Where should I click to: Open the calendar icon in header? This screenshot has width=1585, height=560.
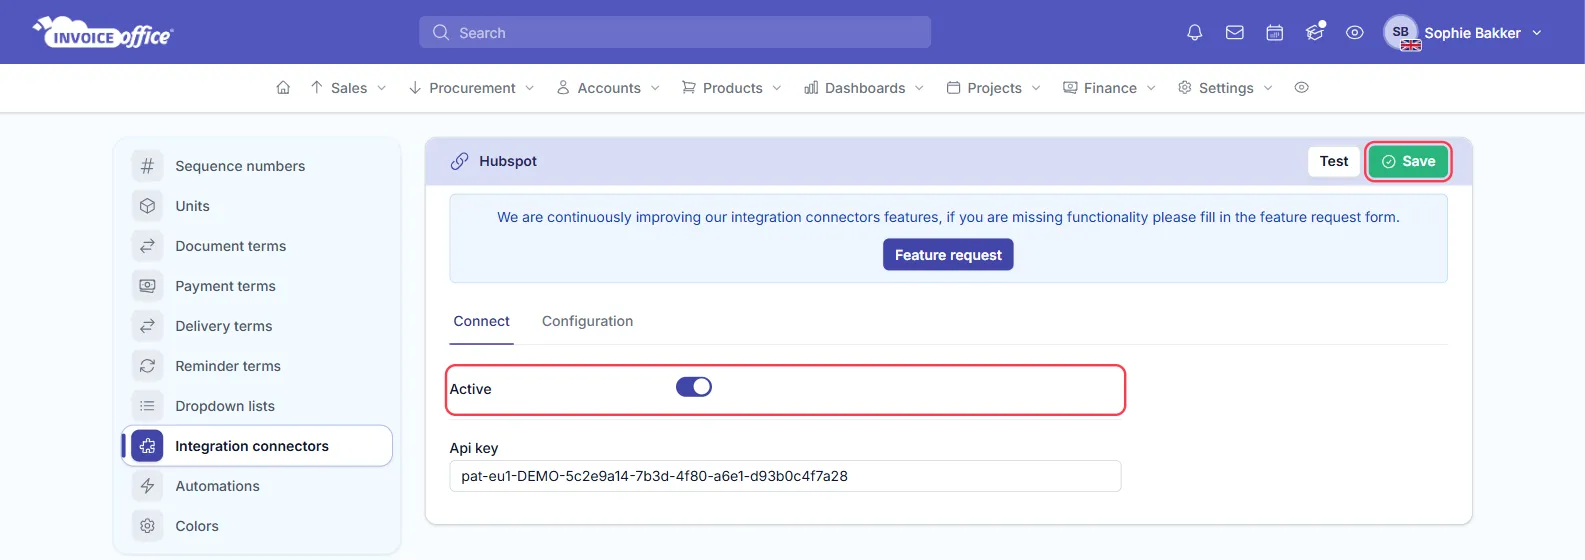1275,33
